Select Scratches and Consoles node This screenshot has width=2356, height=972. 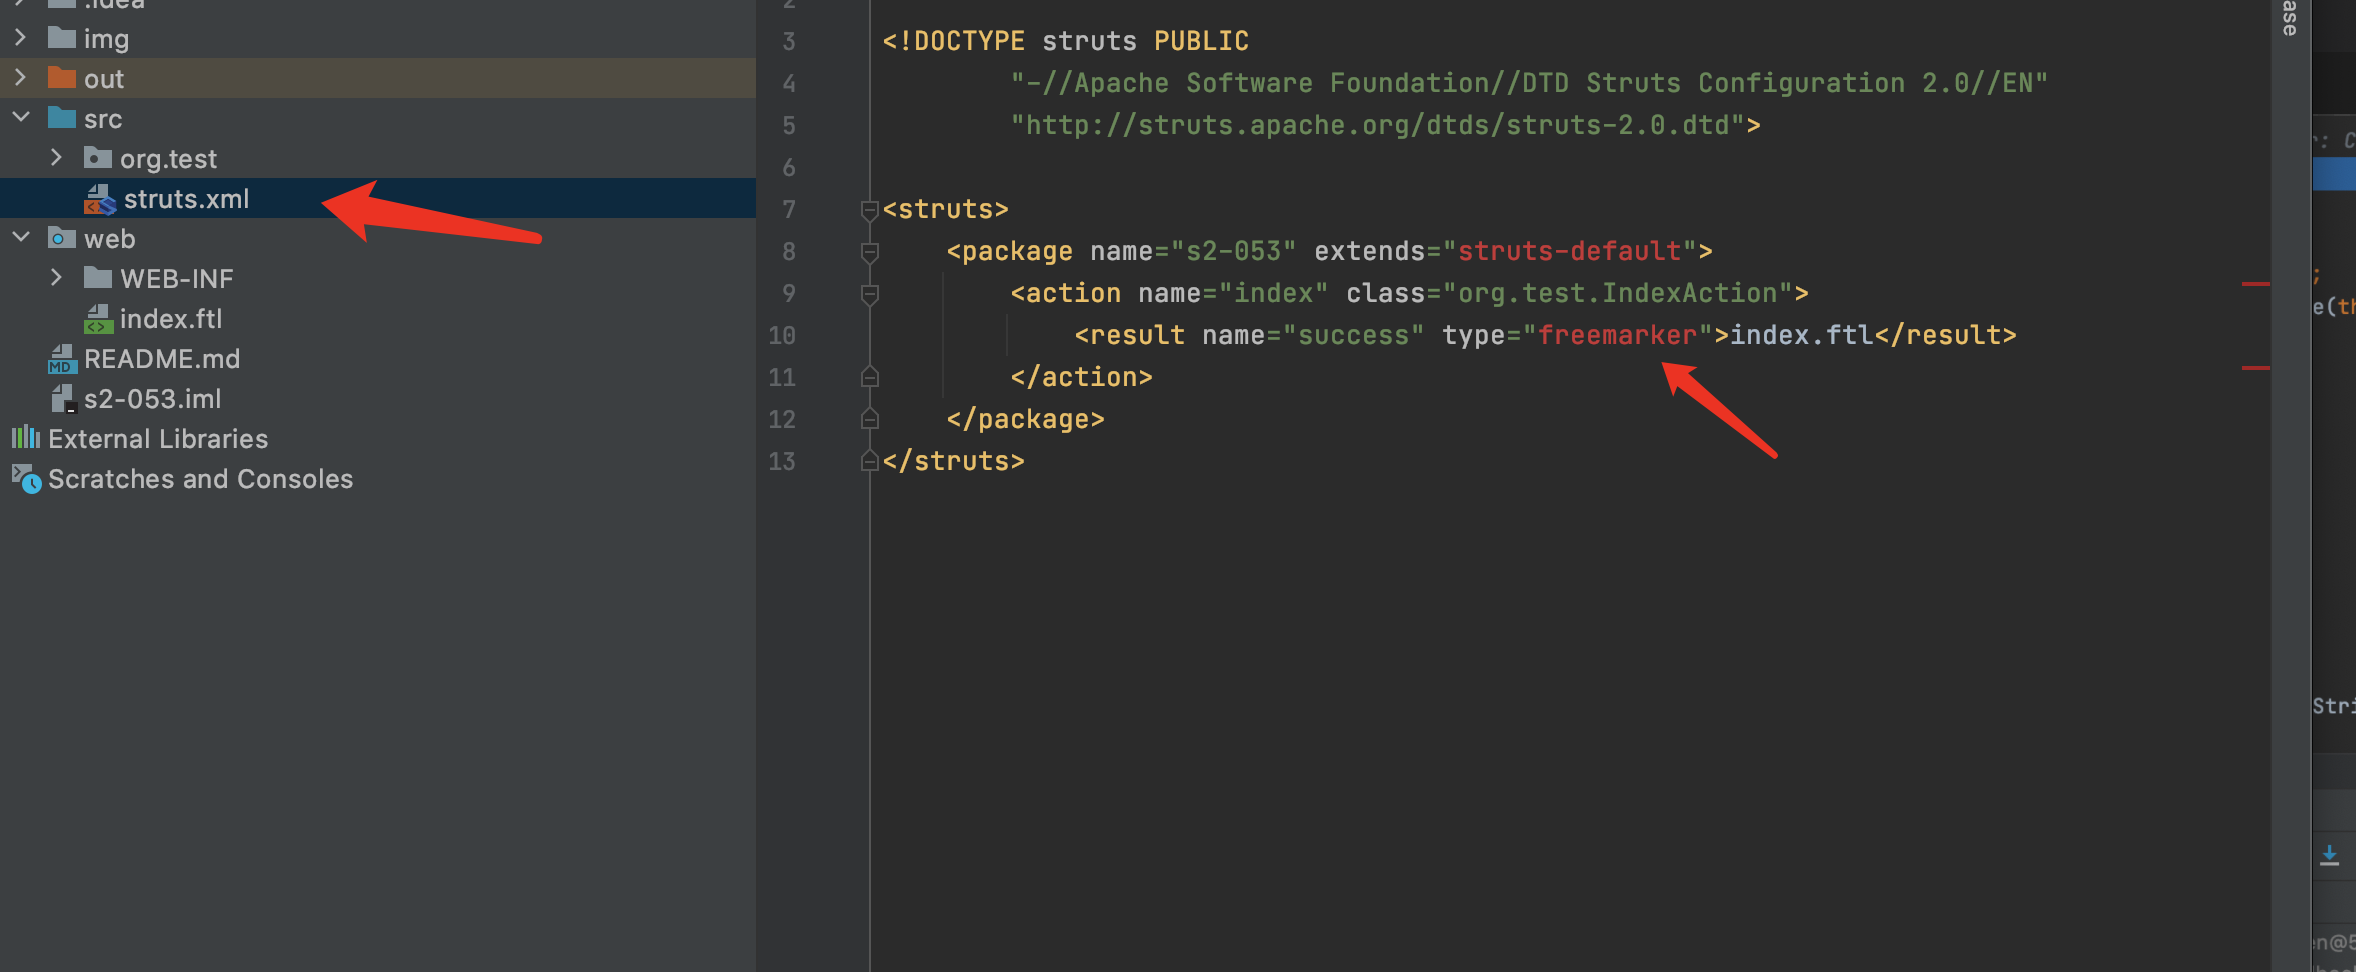coord(201,479)
